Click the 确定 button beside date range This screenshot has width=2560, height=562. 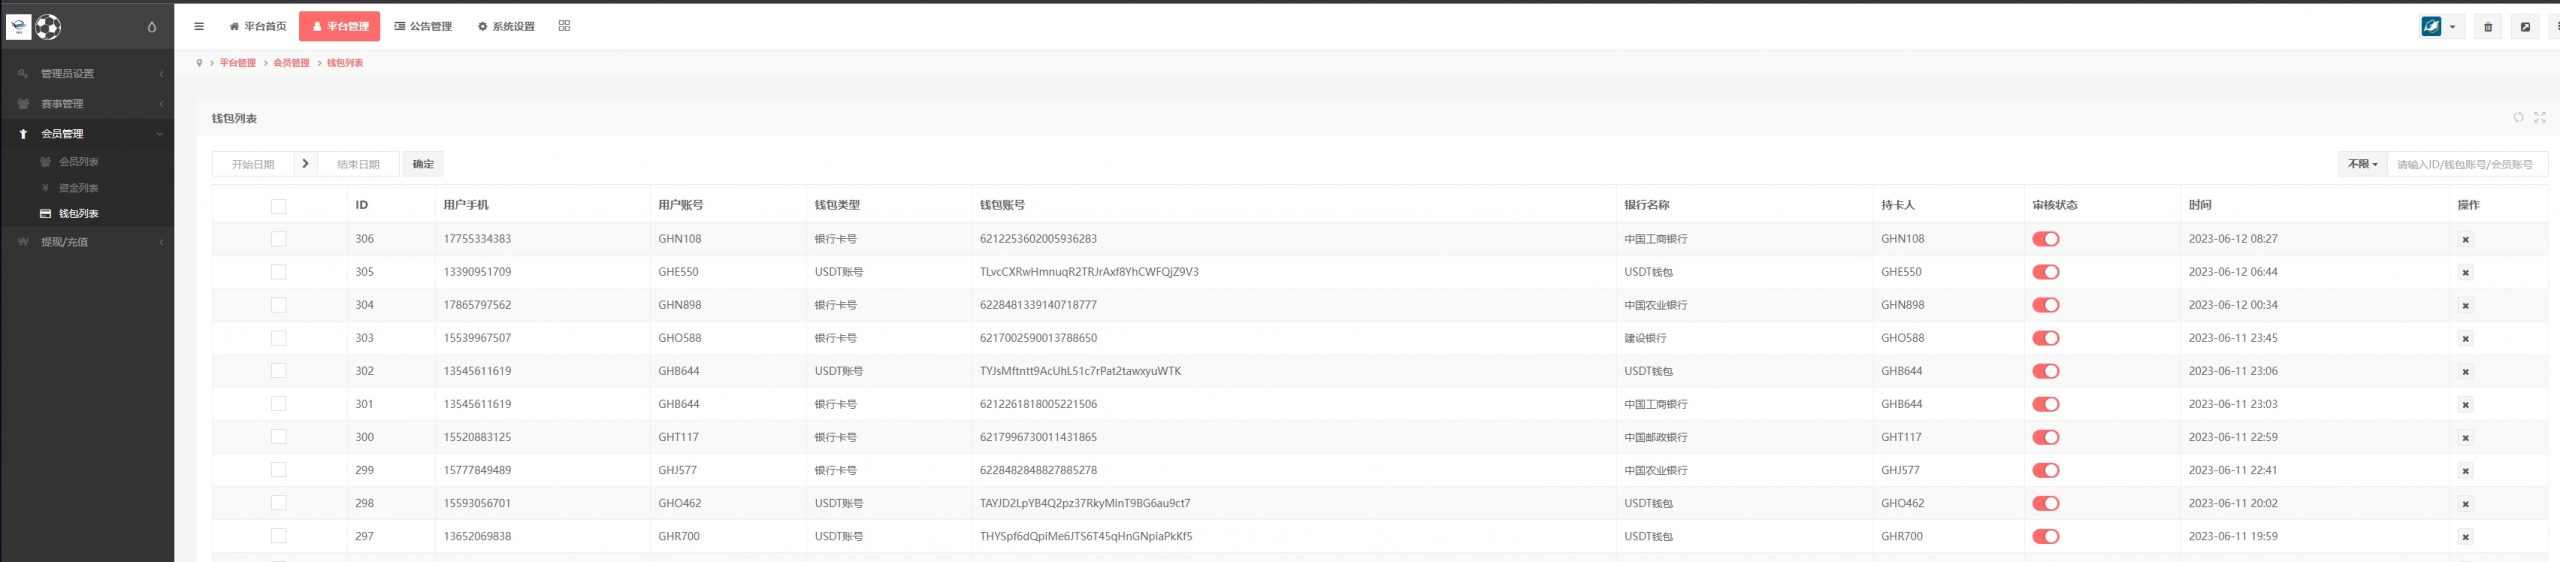(423, 164)
